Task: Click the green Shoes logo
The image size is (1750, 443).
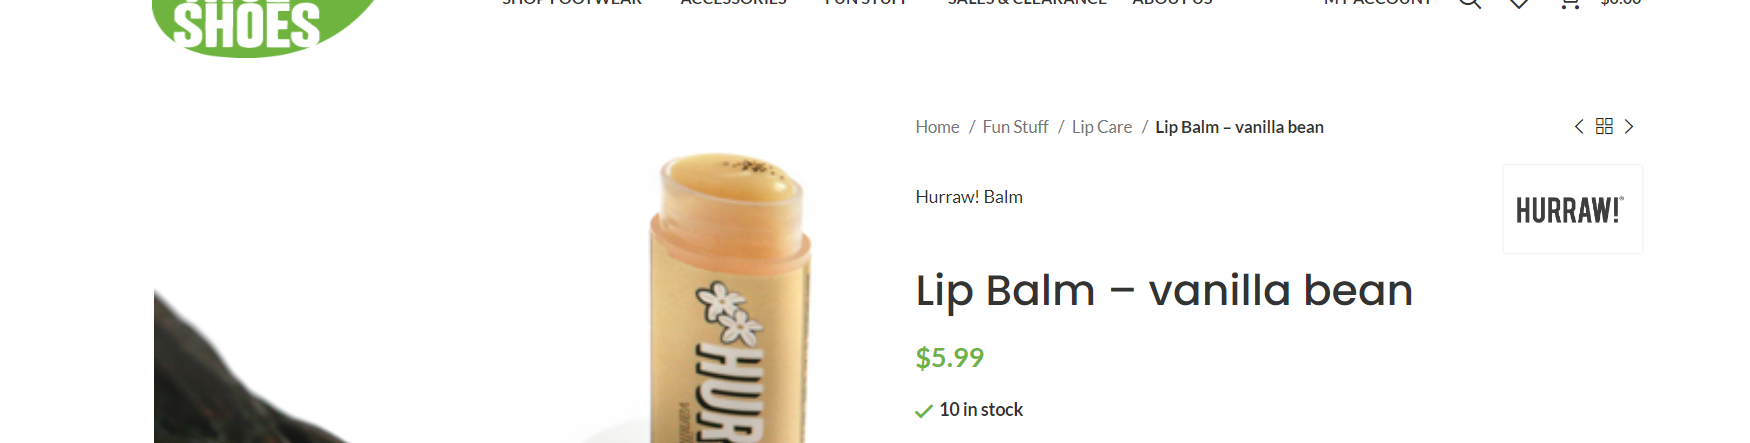Action: 263,27
